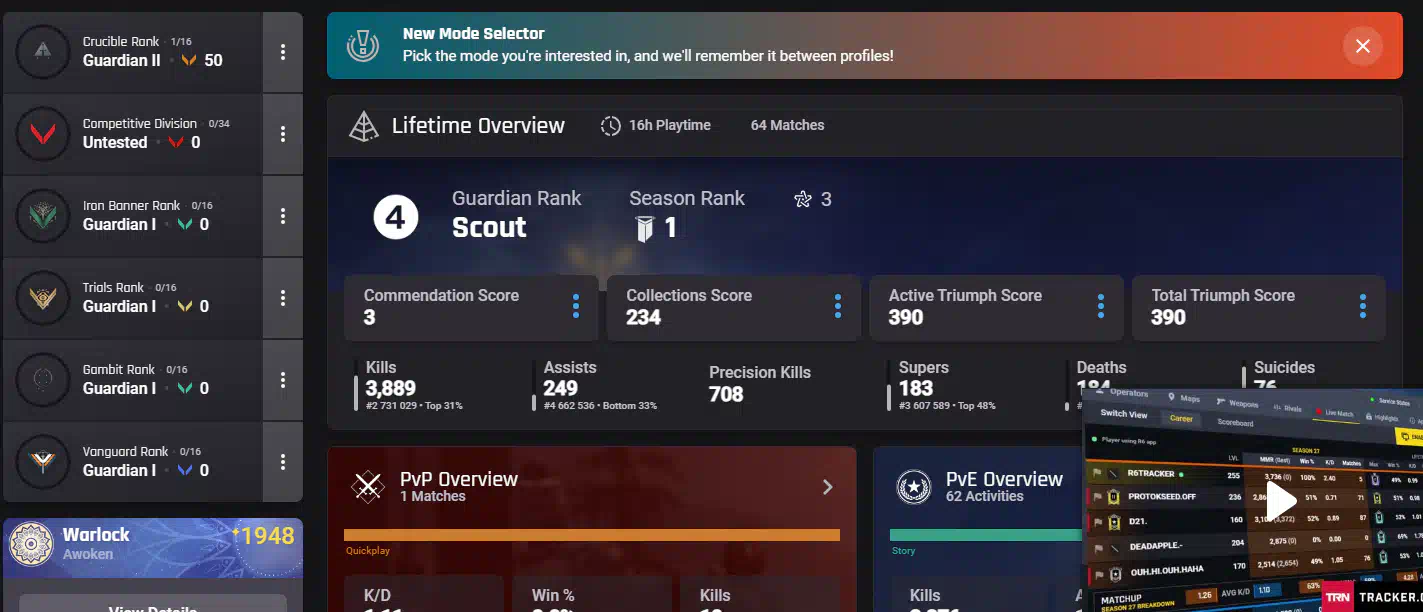Click the "1 Matches" text under PvP Overview

point(433,496)
